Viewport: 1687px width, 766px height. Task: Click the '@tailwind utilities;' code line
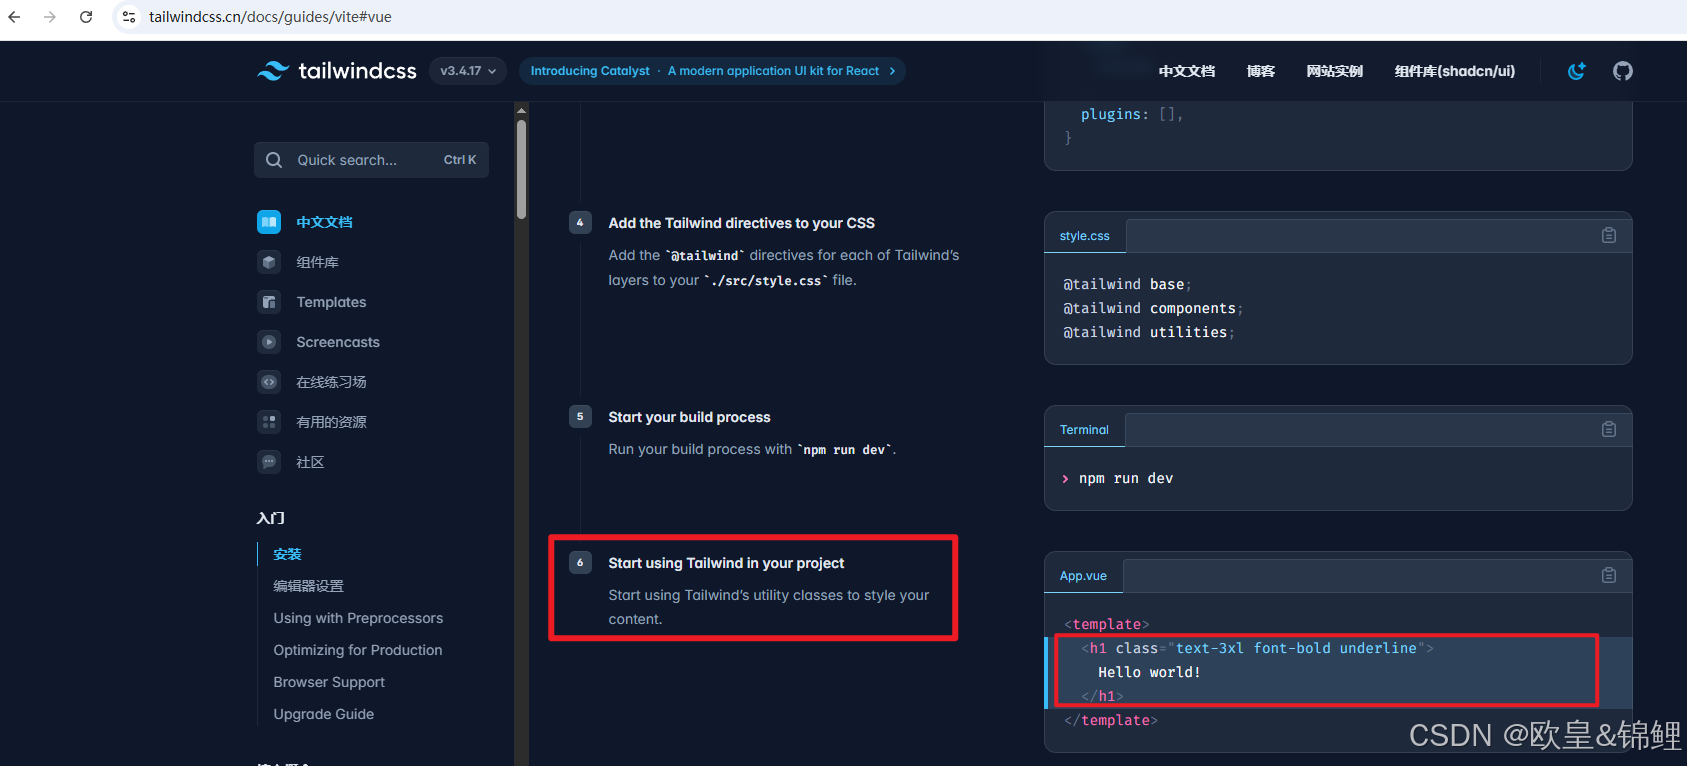[1149, 332]
